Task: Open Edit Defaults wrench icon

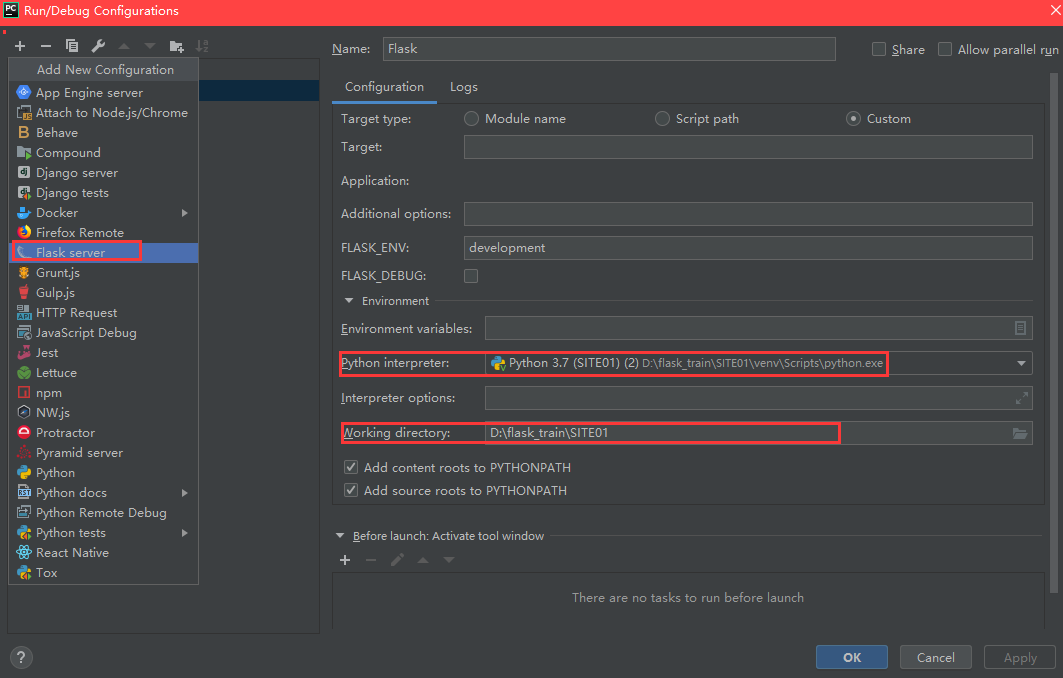Action: [x=98, y=46]
